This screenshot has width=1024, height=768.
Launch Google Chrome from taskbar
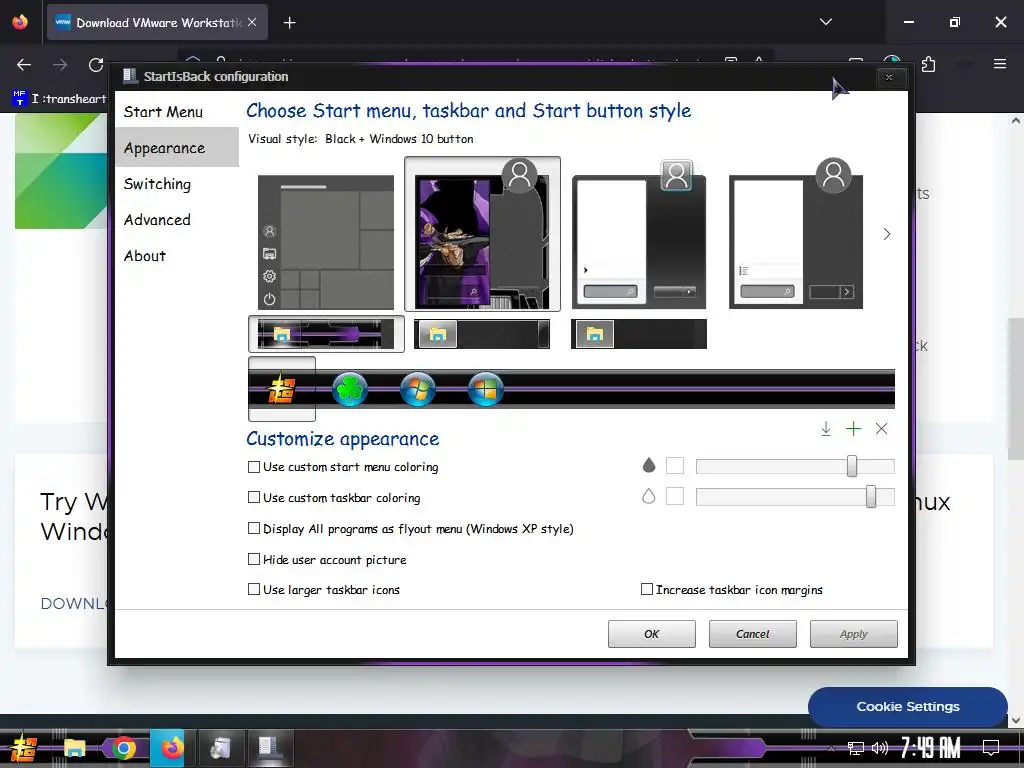point(123,748)
